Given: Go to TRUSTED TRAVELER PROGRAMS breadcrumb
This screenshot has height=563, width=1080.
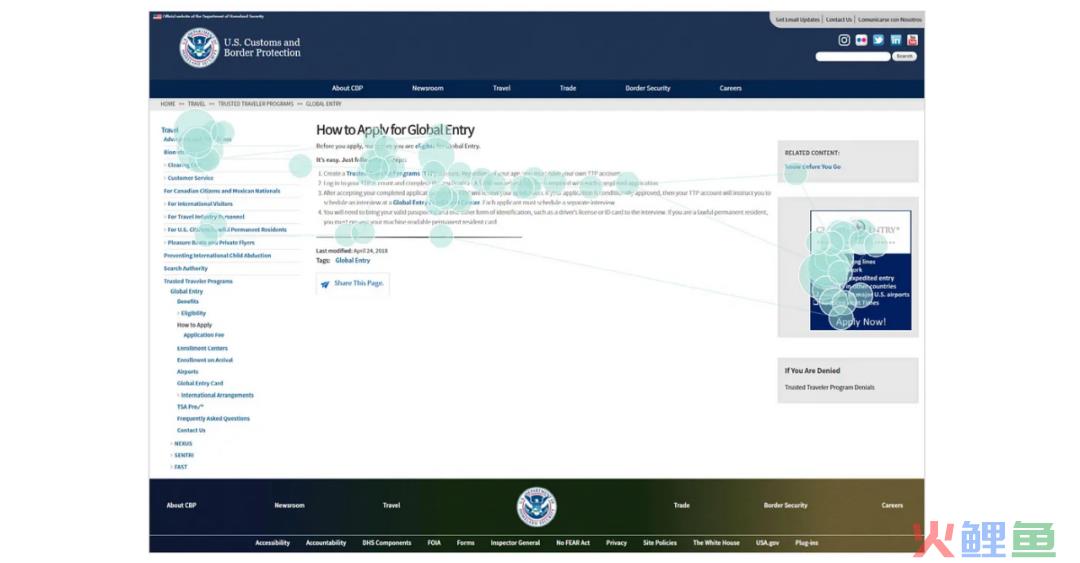Looking at the screenshot, I should pyautogui.click(x=256, y=104).
